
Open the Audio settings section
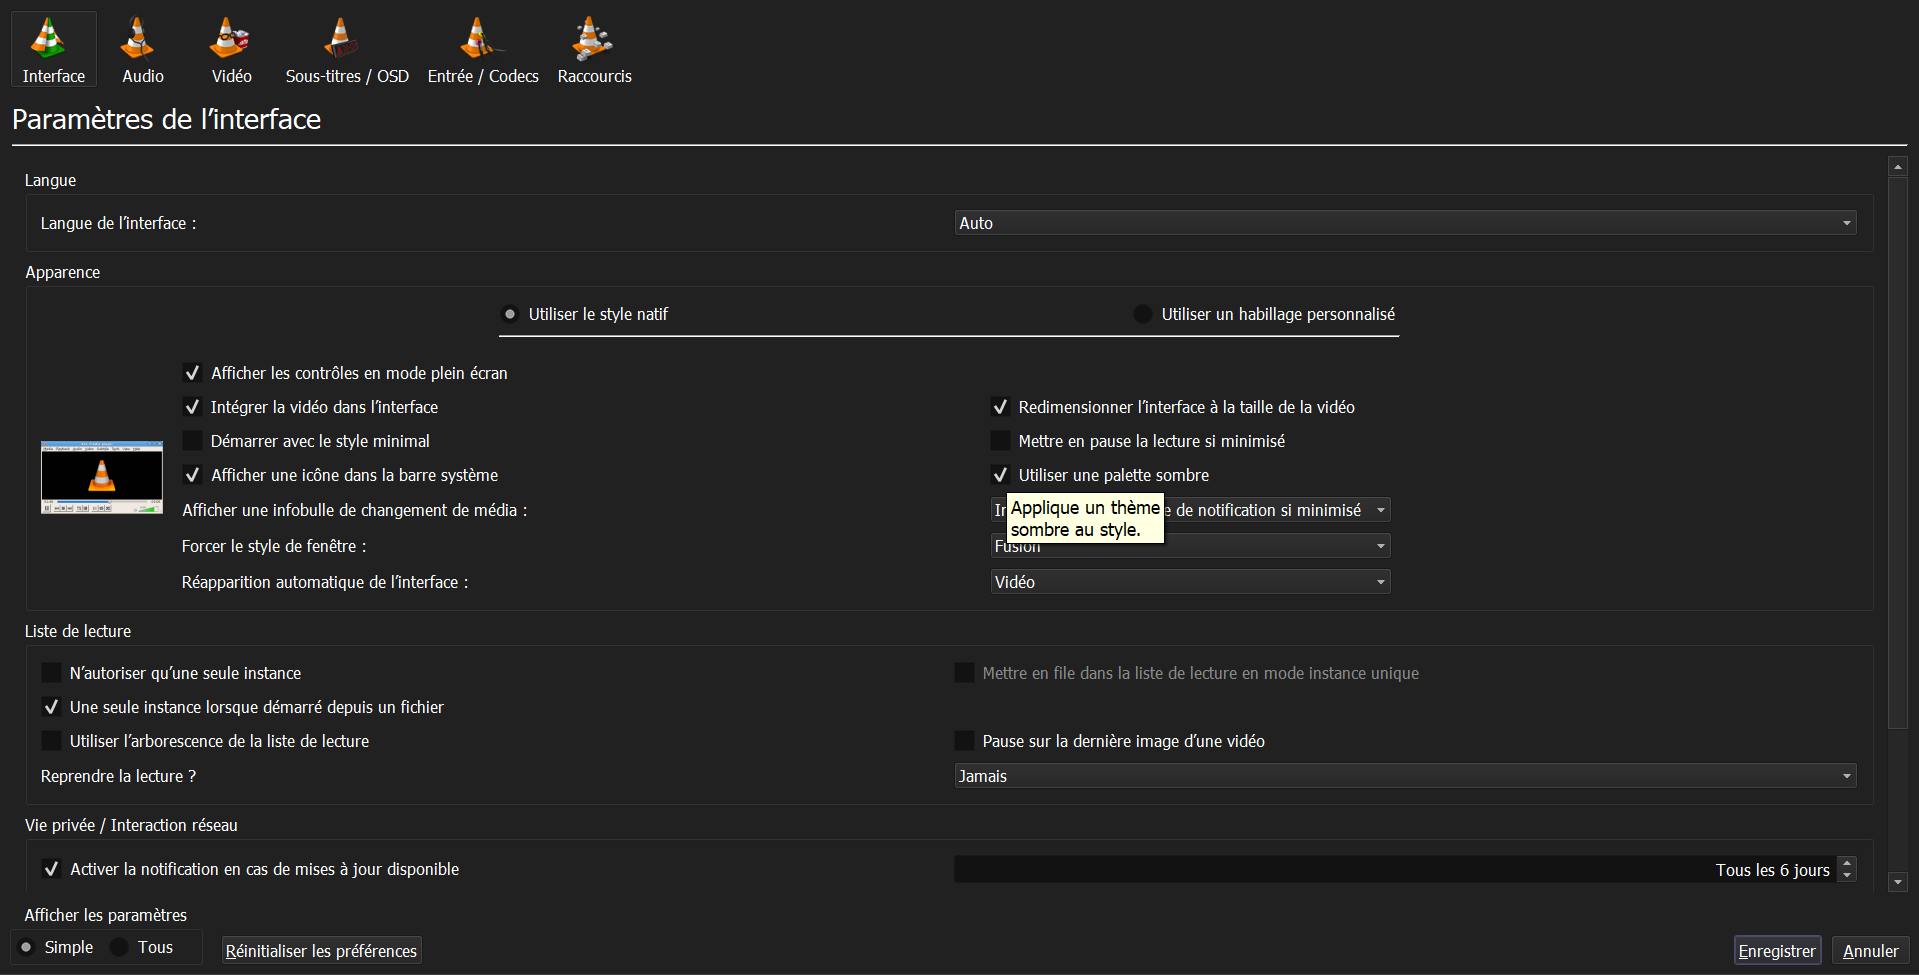pyautogui.click(x=141, y=48)
